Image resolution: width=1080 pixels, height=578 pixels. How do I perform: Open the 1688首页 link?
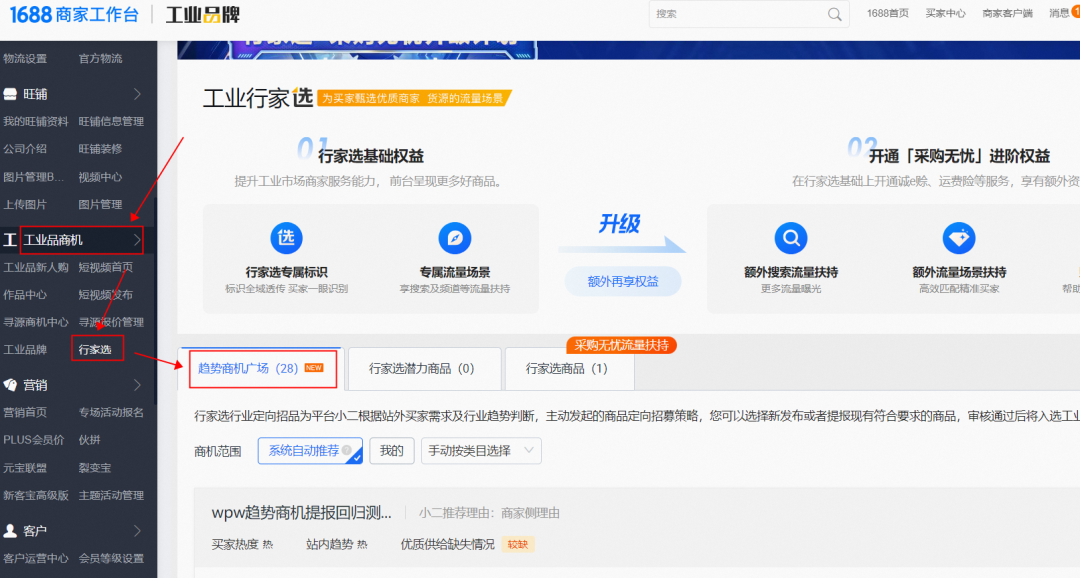[x=887, y=14]
